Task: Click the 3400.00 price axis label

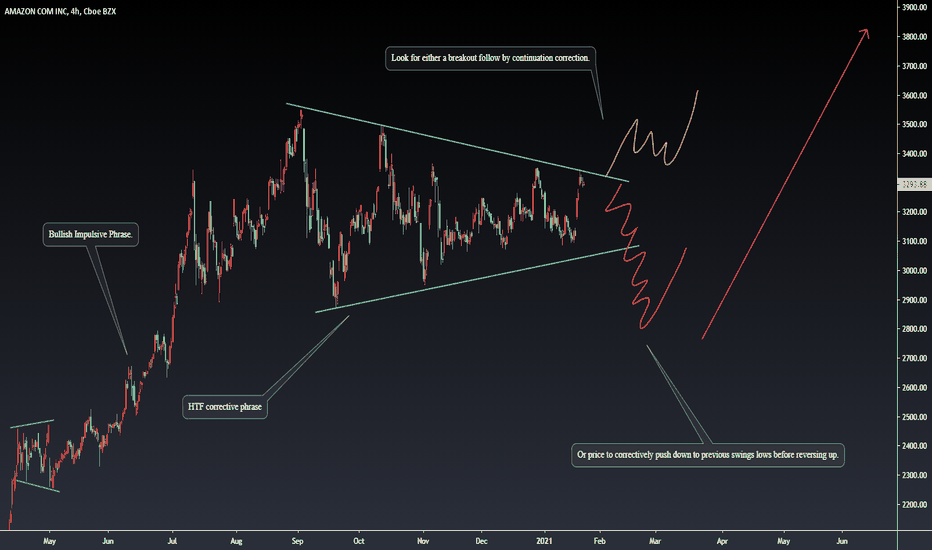Action: [915, 153]
